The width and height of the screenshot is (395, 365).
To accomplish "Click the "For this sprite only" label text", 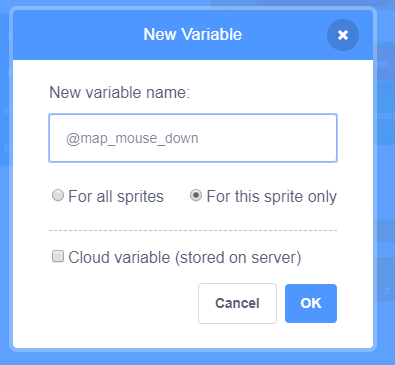I will pyautogui.click(x=271, y=196).
